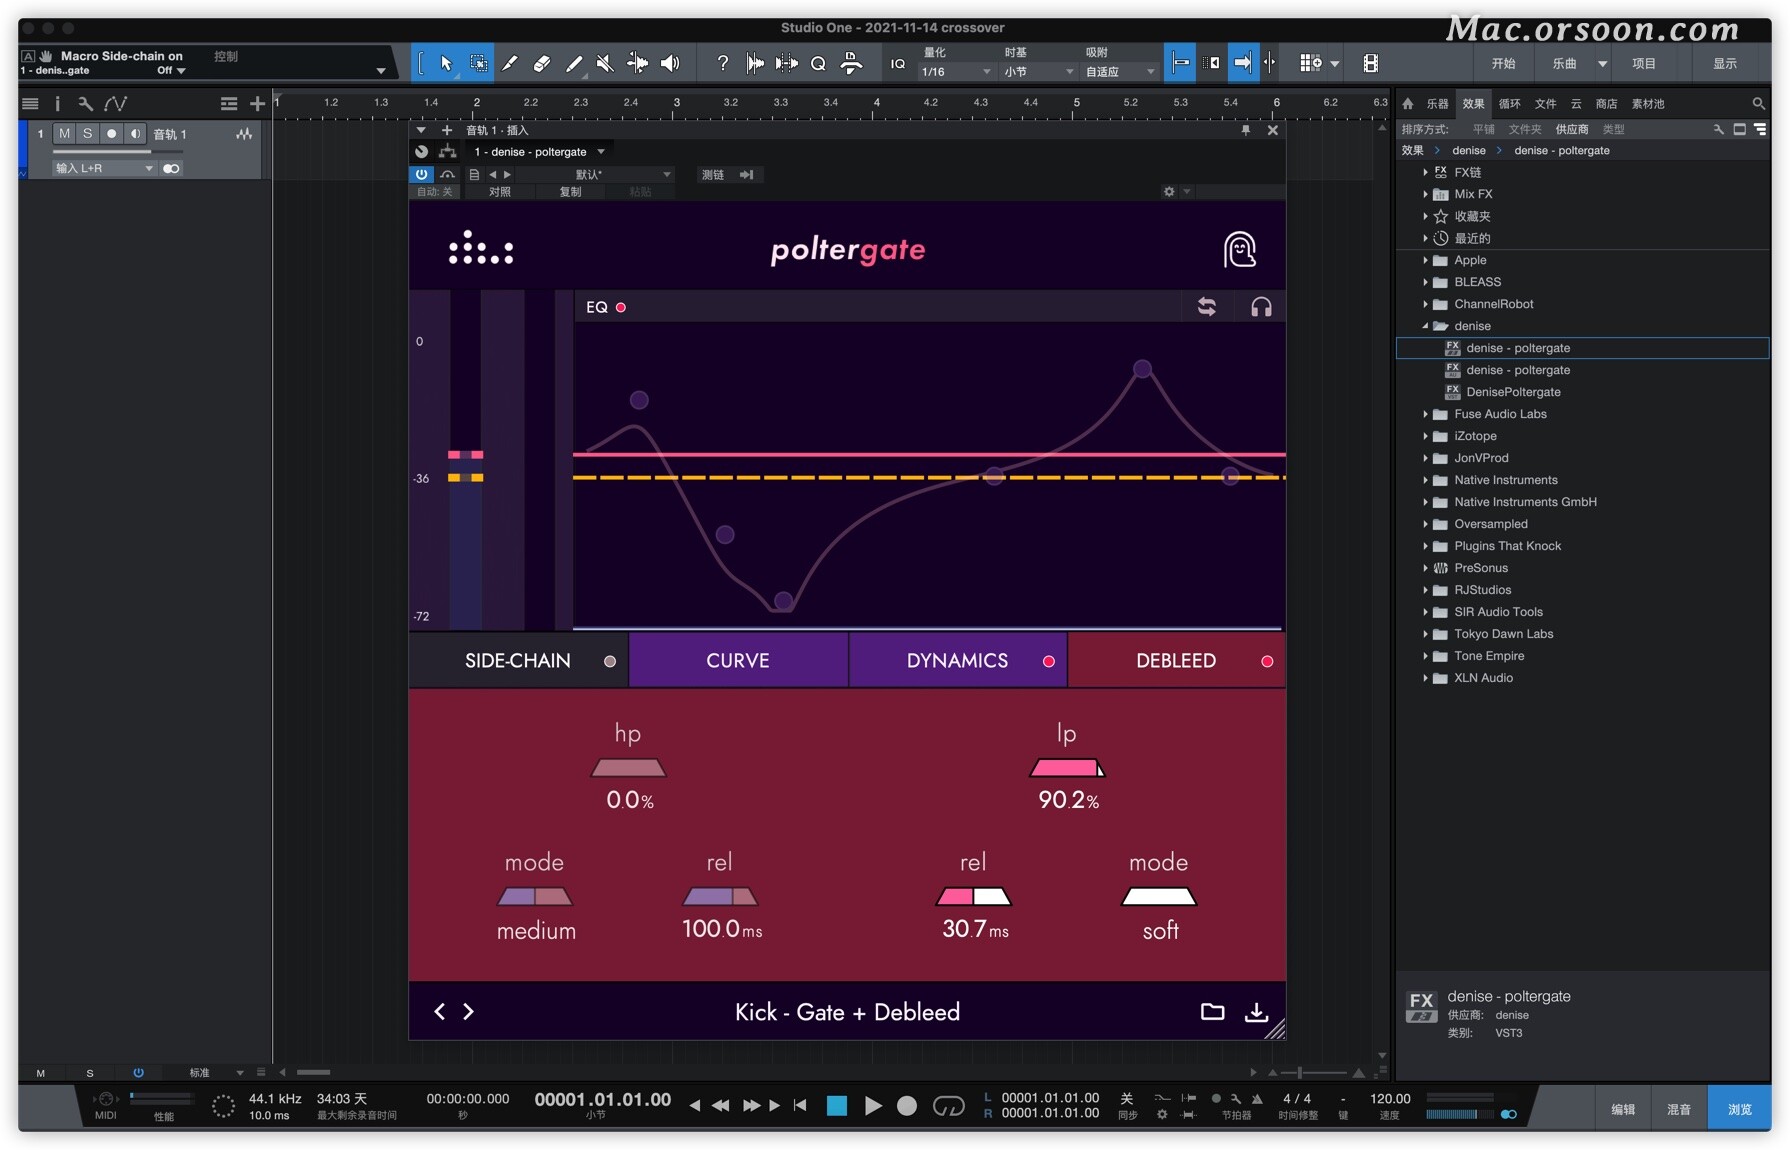The image size is (1790, 1150).
Task: Open track input L+R dropdown
Action: (104, 168)
